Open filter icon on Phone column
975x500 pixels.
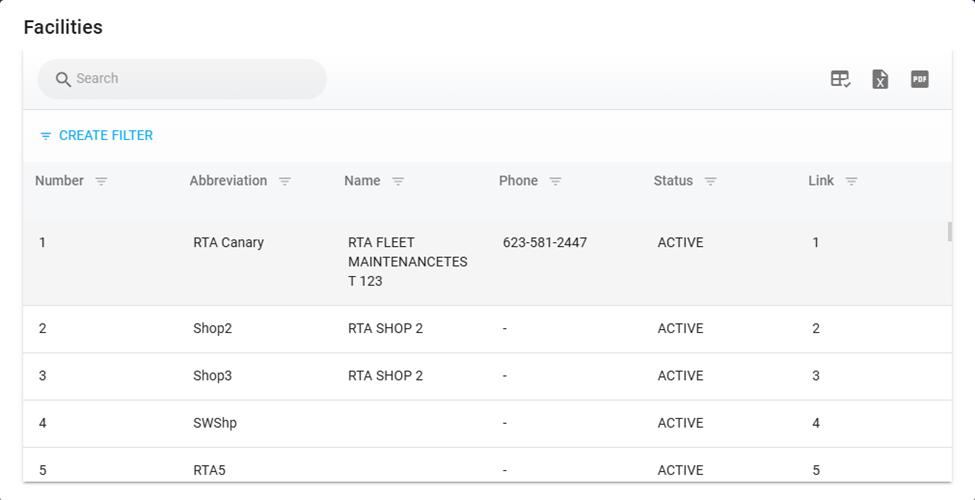555,181
